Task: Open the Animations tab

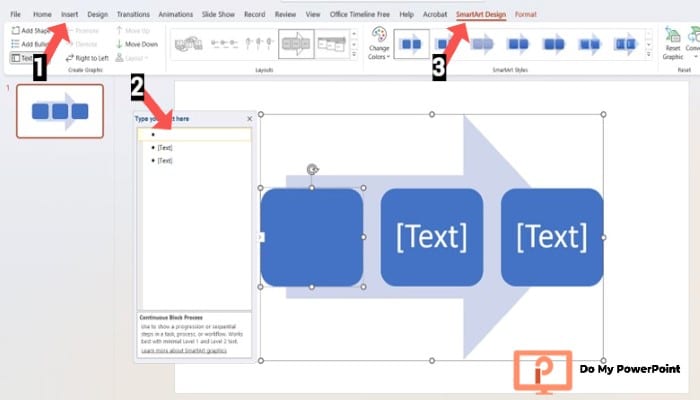Action: point(175,14)
